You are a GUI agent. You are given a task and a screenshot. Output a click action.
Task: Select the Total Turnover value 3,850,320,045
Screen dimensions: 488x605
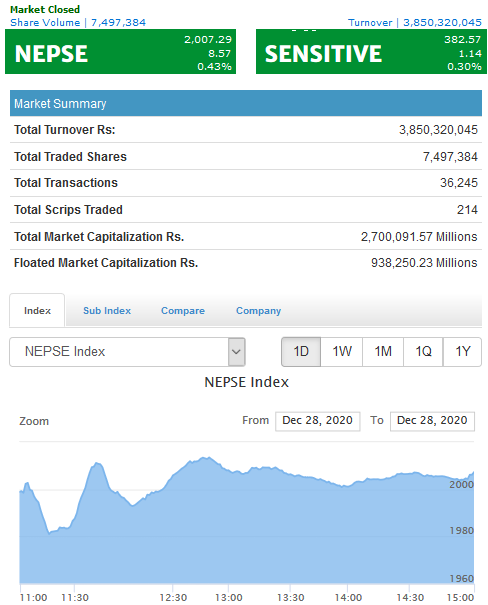[x=438, y=130]
